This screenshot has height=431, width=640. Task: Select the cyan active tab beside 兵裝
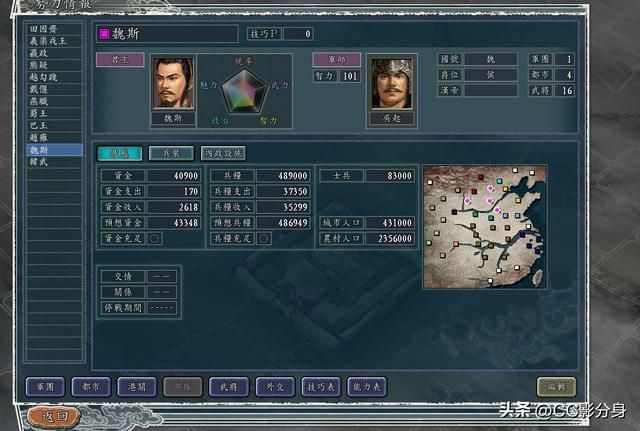click(120, 153)
